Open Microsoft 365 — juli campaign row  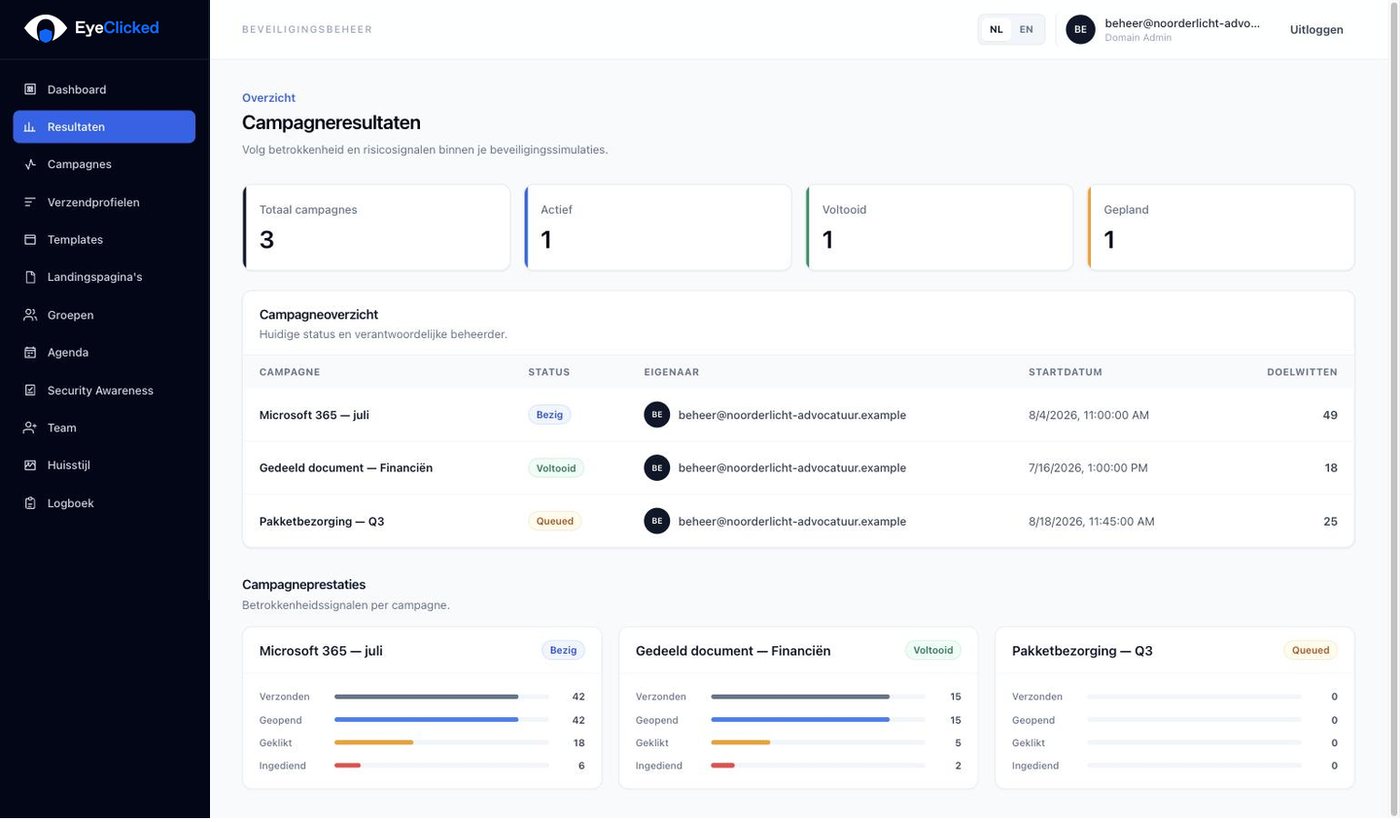798,415
